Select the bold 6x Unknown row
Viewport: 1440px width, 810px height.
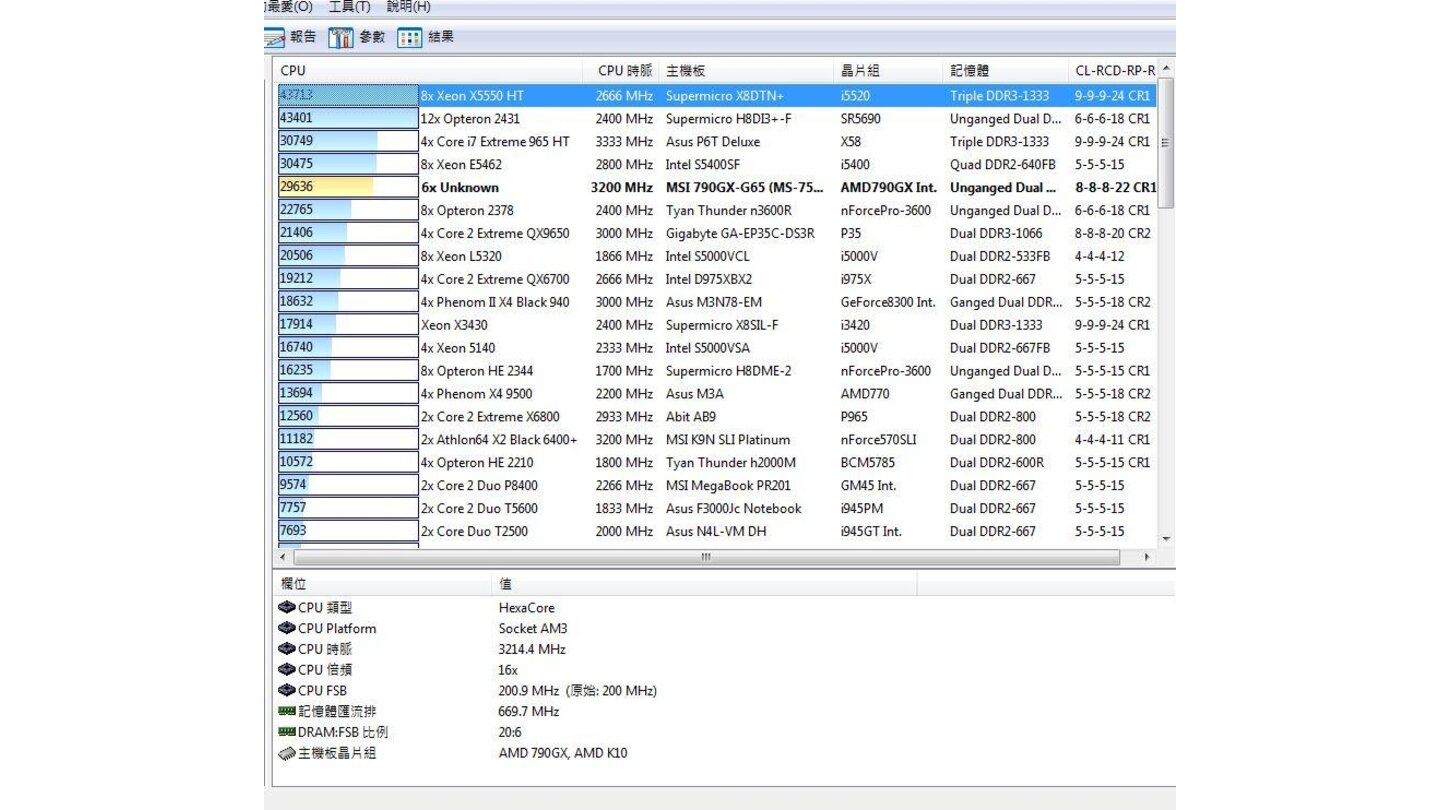716,188
